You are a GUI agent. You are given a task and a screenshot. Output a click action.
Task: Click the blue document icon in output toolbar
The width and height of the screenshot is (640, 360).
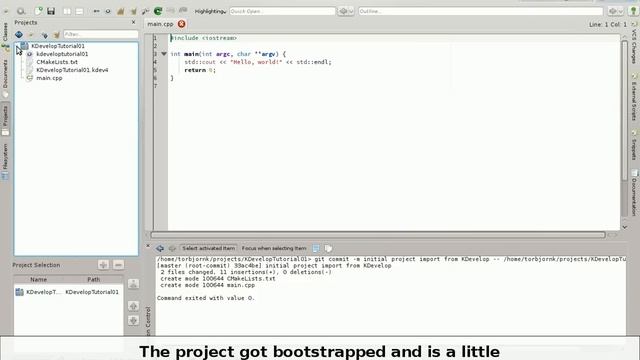[316, 248]
